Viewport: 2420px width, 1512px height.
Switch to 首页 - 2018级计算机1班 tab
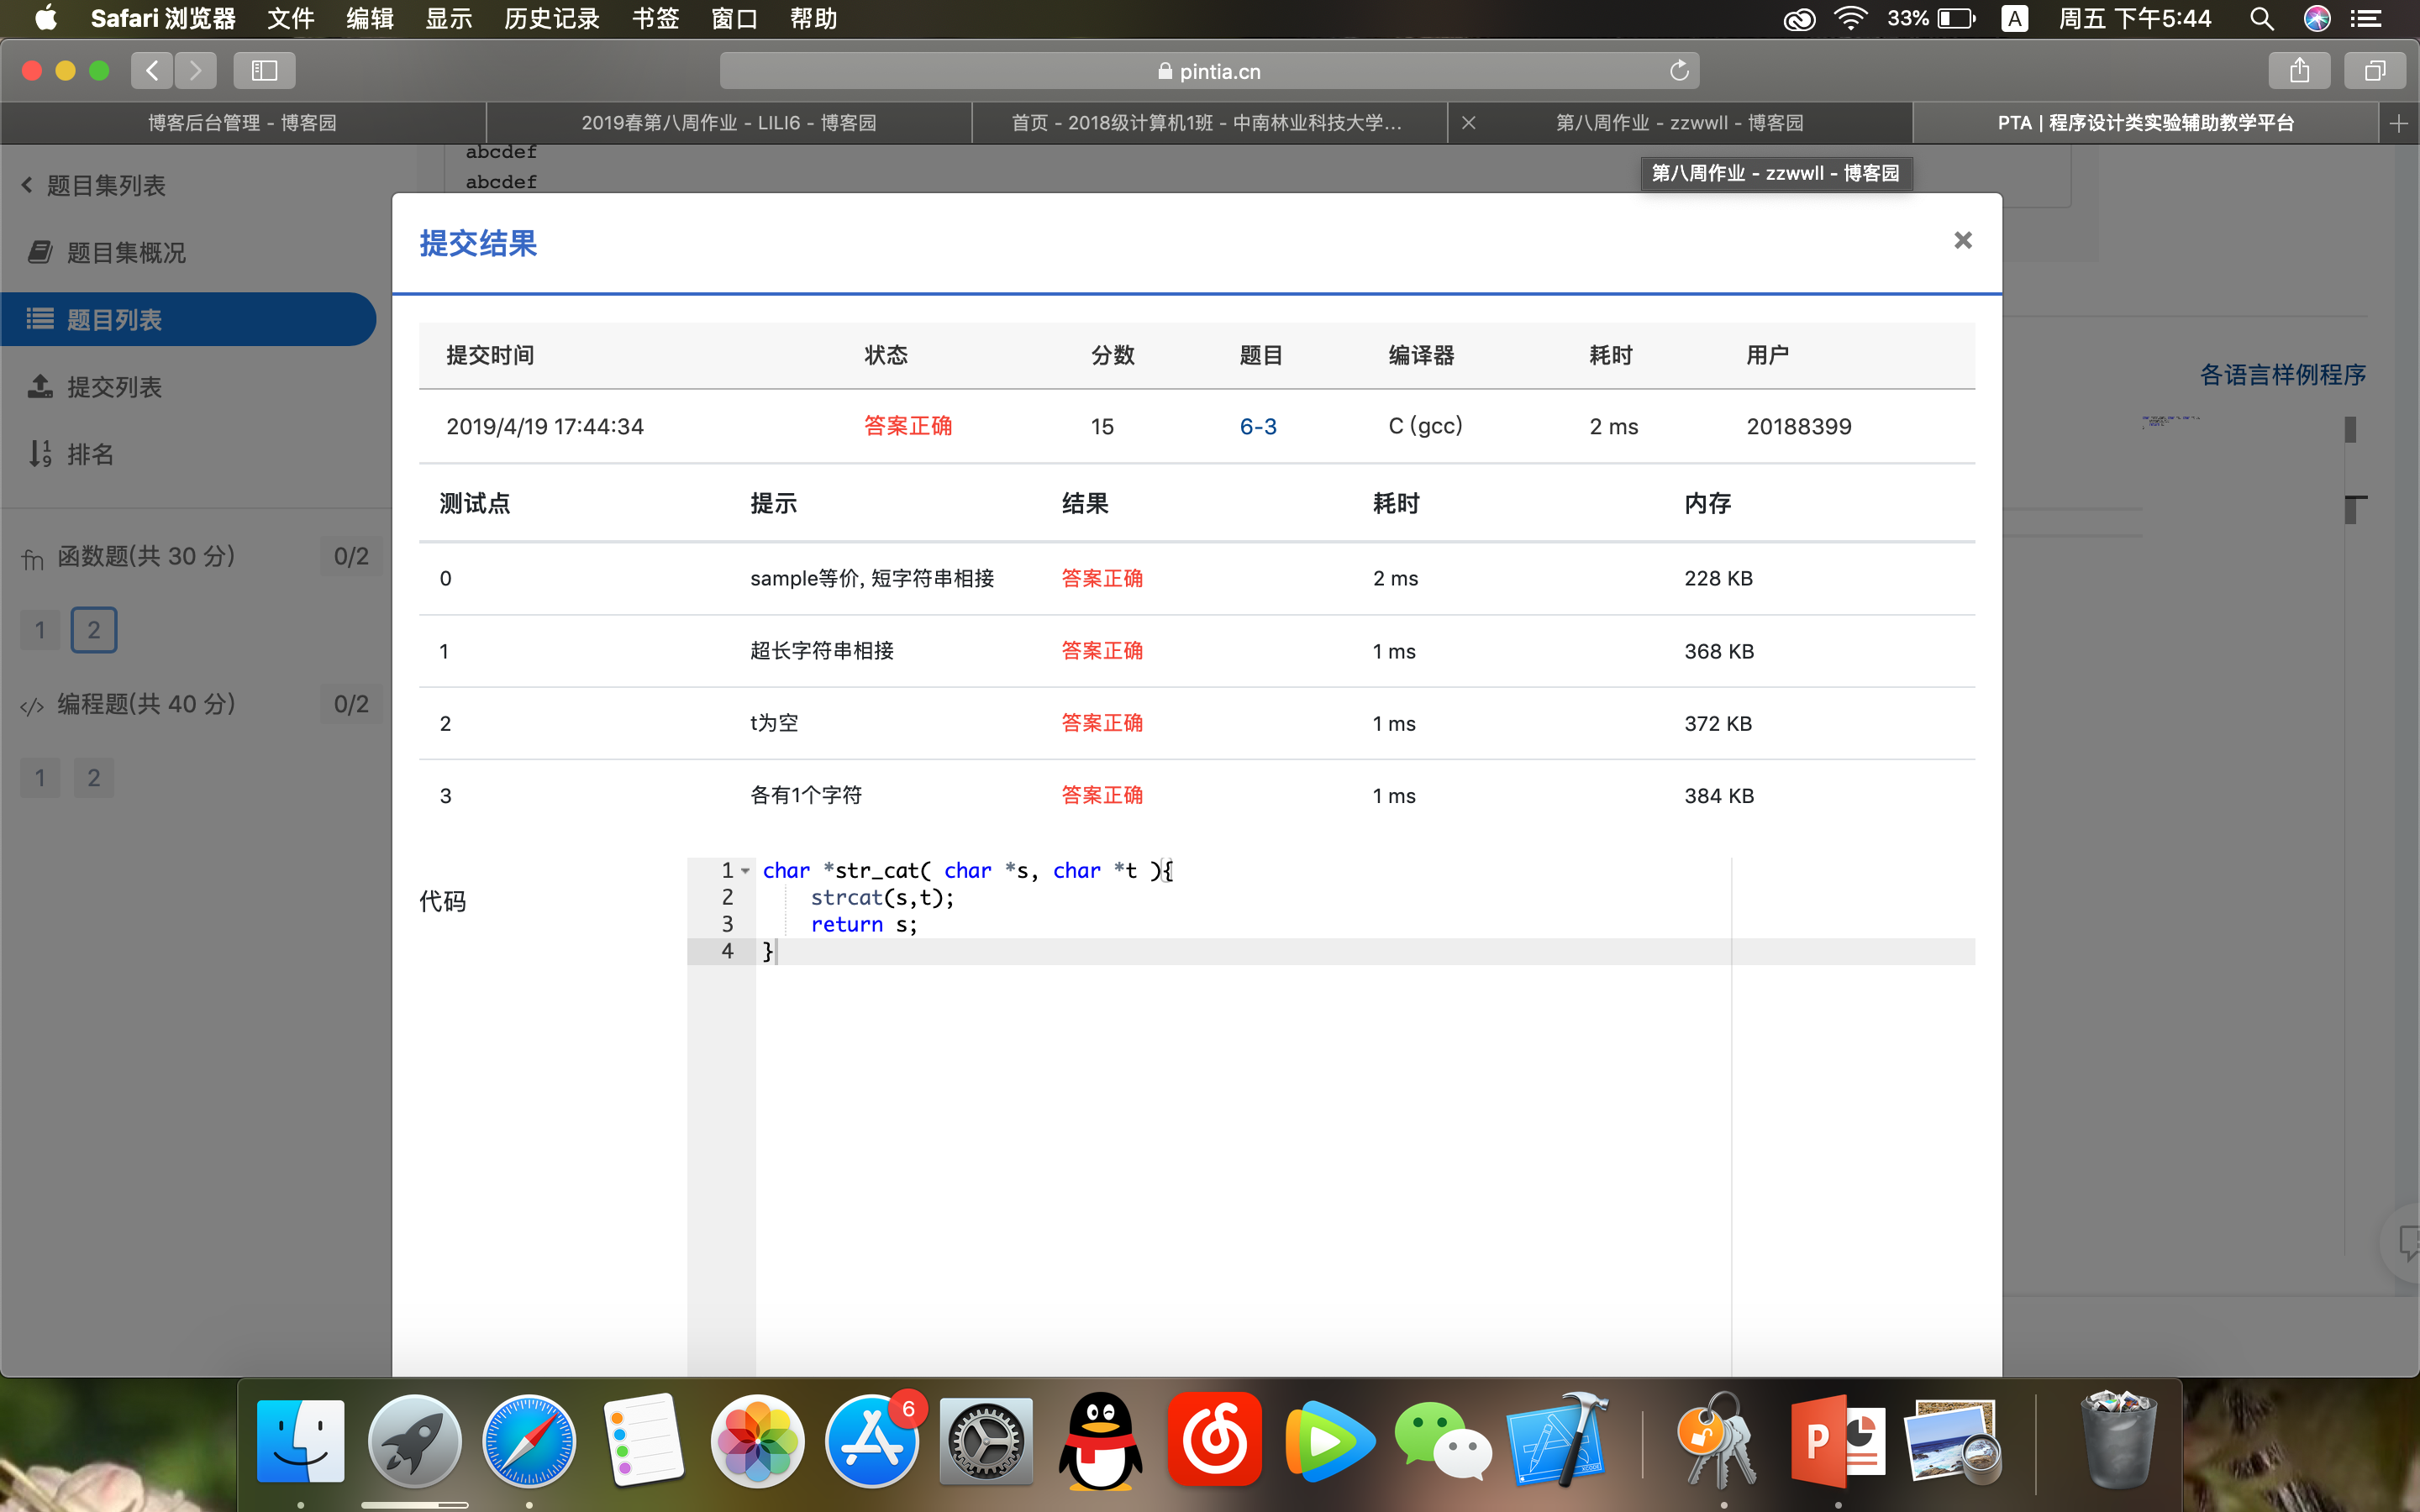1208,123
